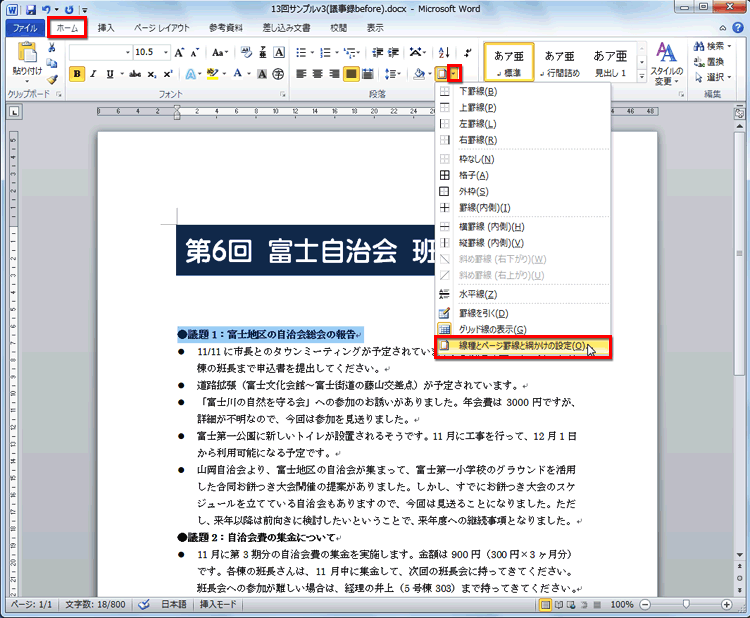Click the Select button in editing group
Viewport: 750px width, 618px height.
[x=712, y=77]
